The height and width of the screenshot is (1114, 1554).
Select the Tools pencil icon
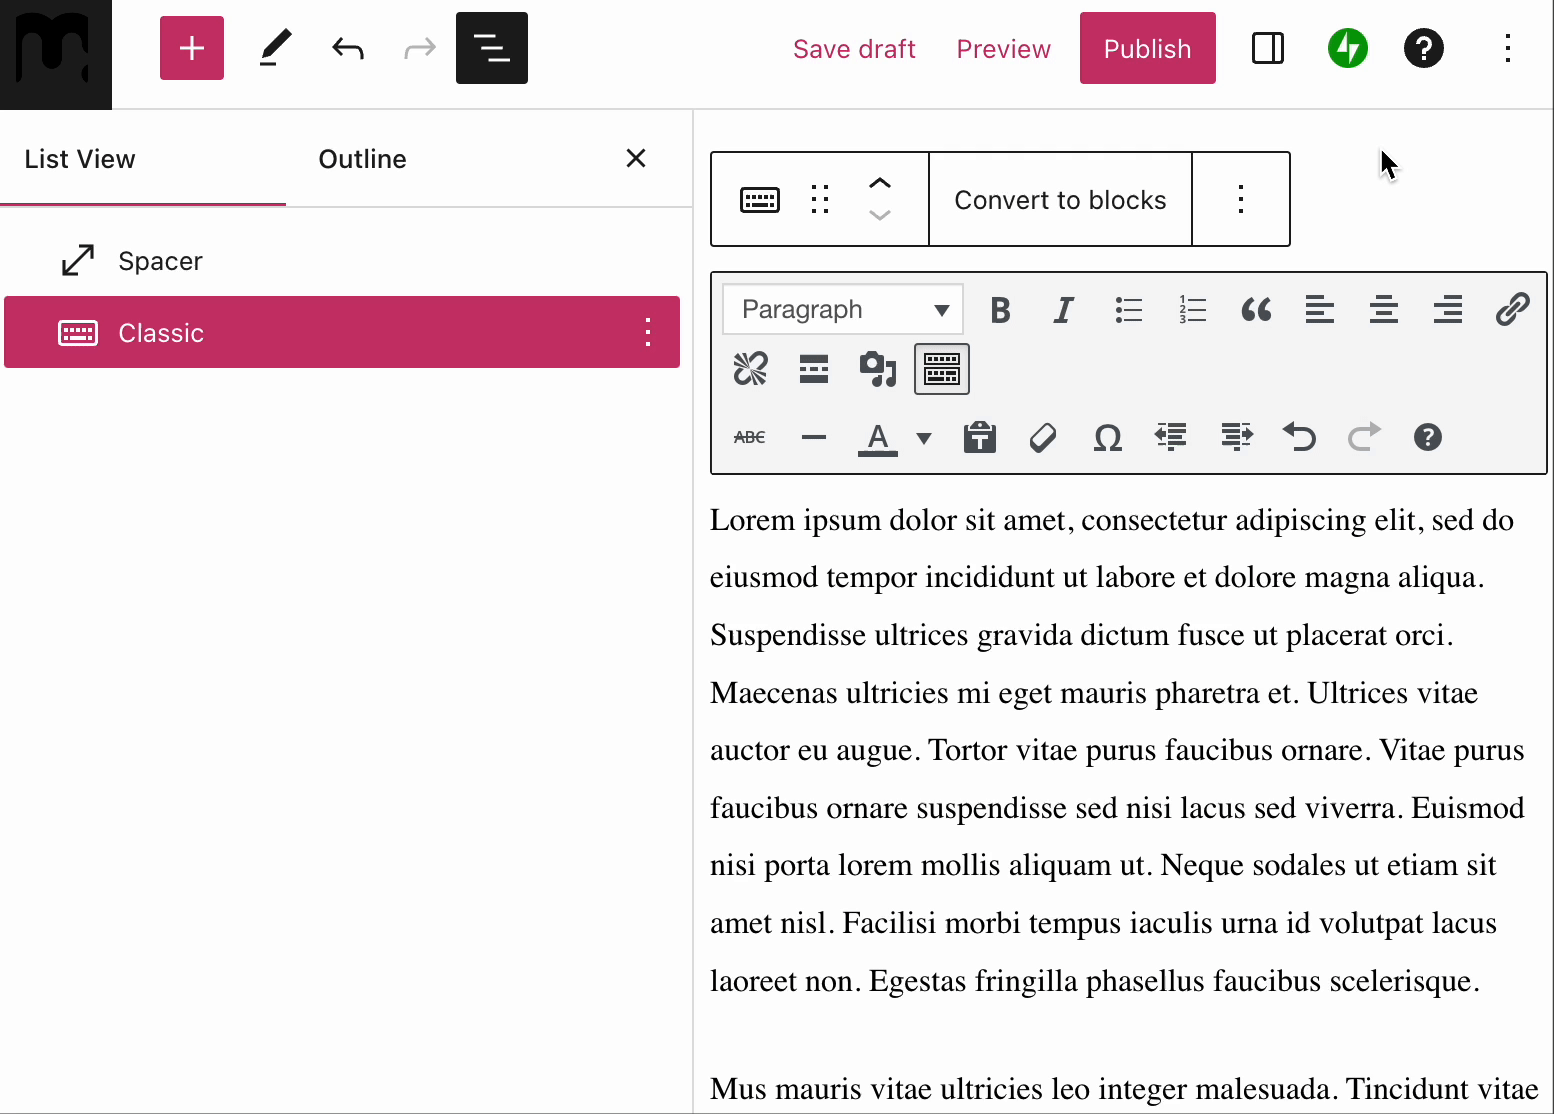[x=275, y=48]
